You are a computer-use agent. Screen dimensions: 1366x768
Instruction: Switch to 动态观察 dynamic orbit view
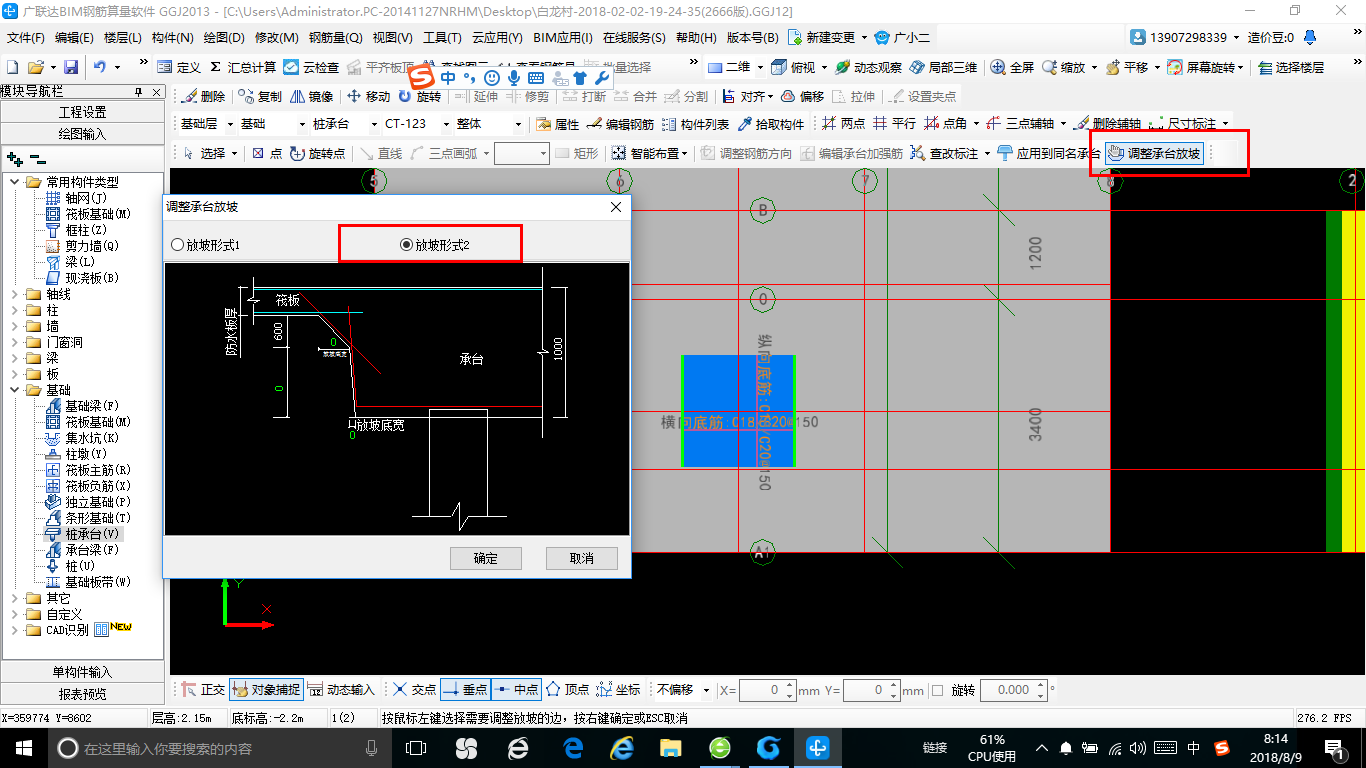(x=868, y=67)
